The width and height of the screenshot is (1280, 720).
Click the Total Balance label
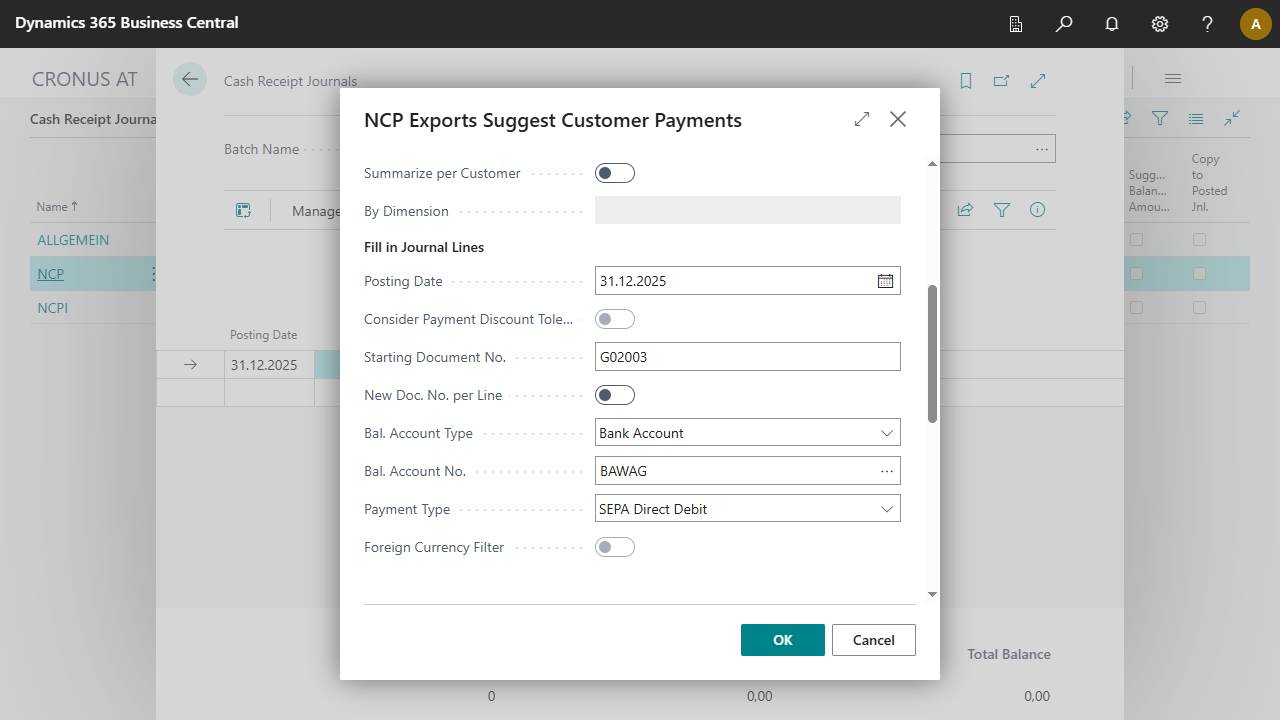[1009, 654]
